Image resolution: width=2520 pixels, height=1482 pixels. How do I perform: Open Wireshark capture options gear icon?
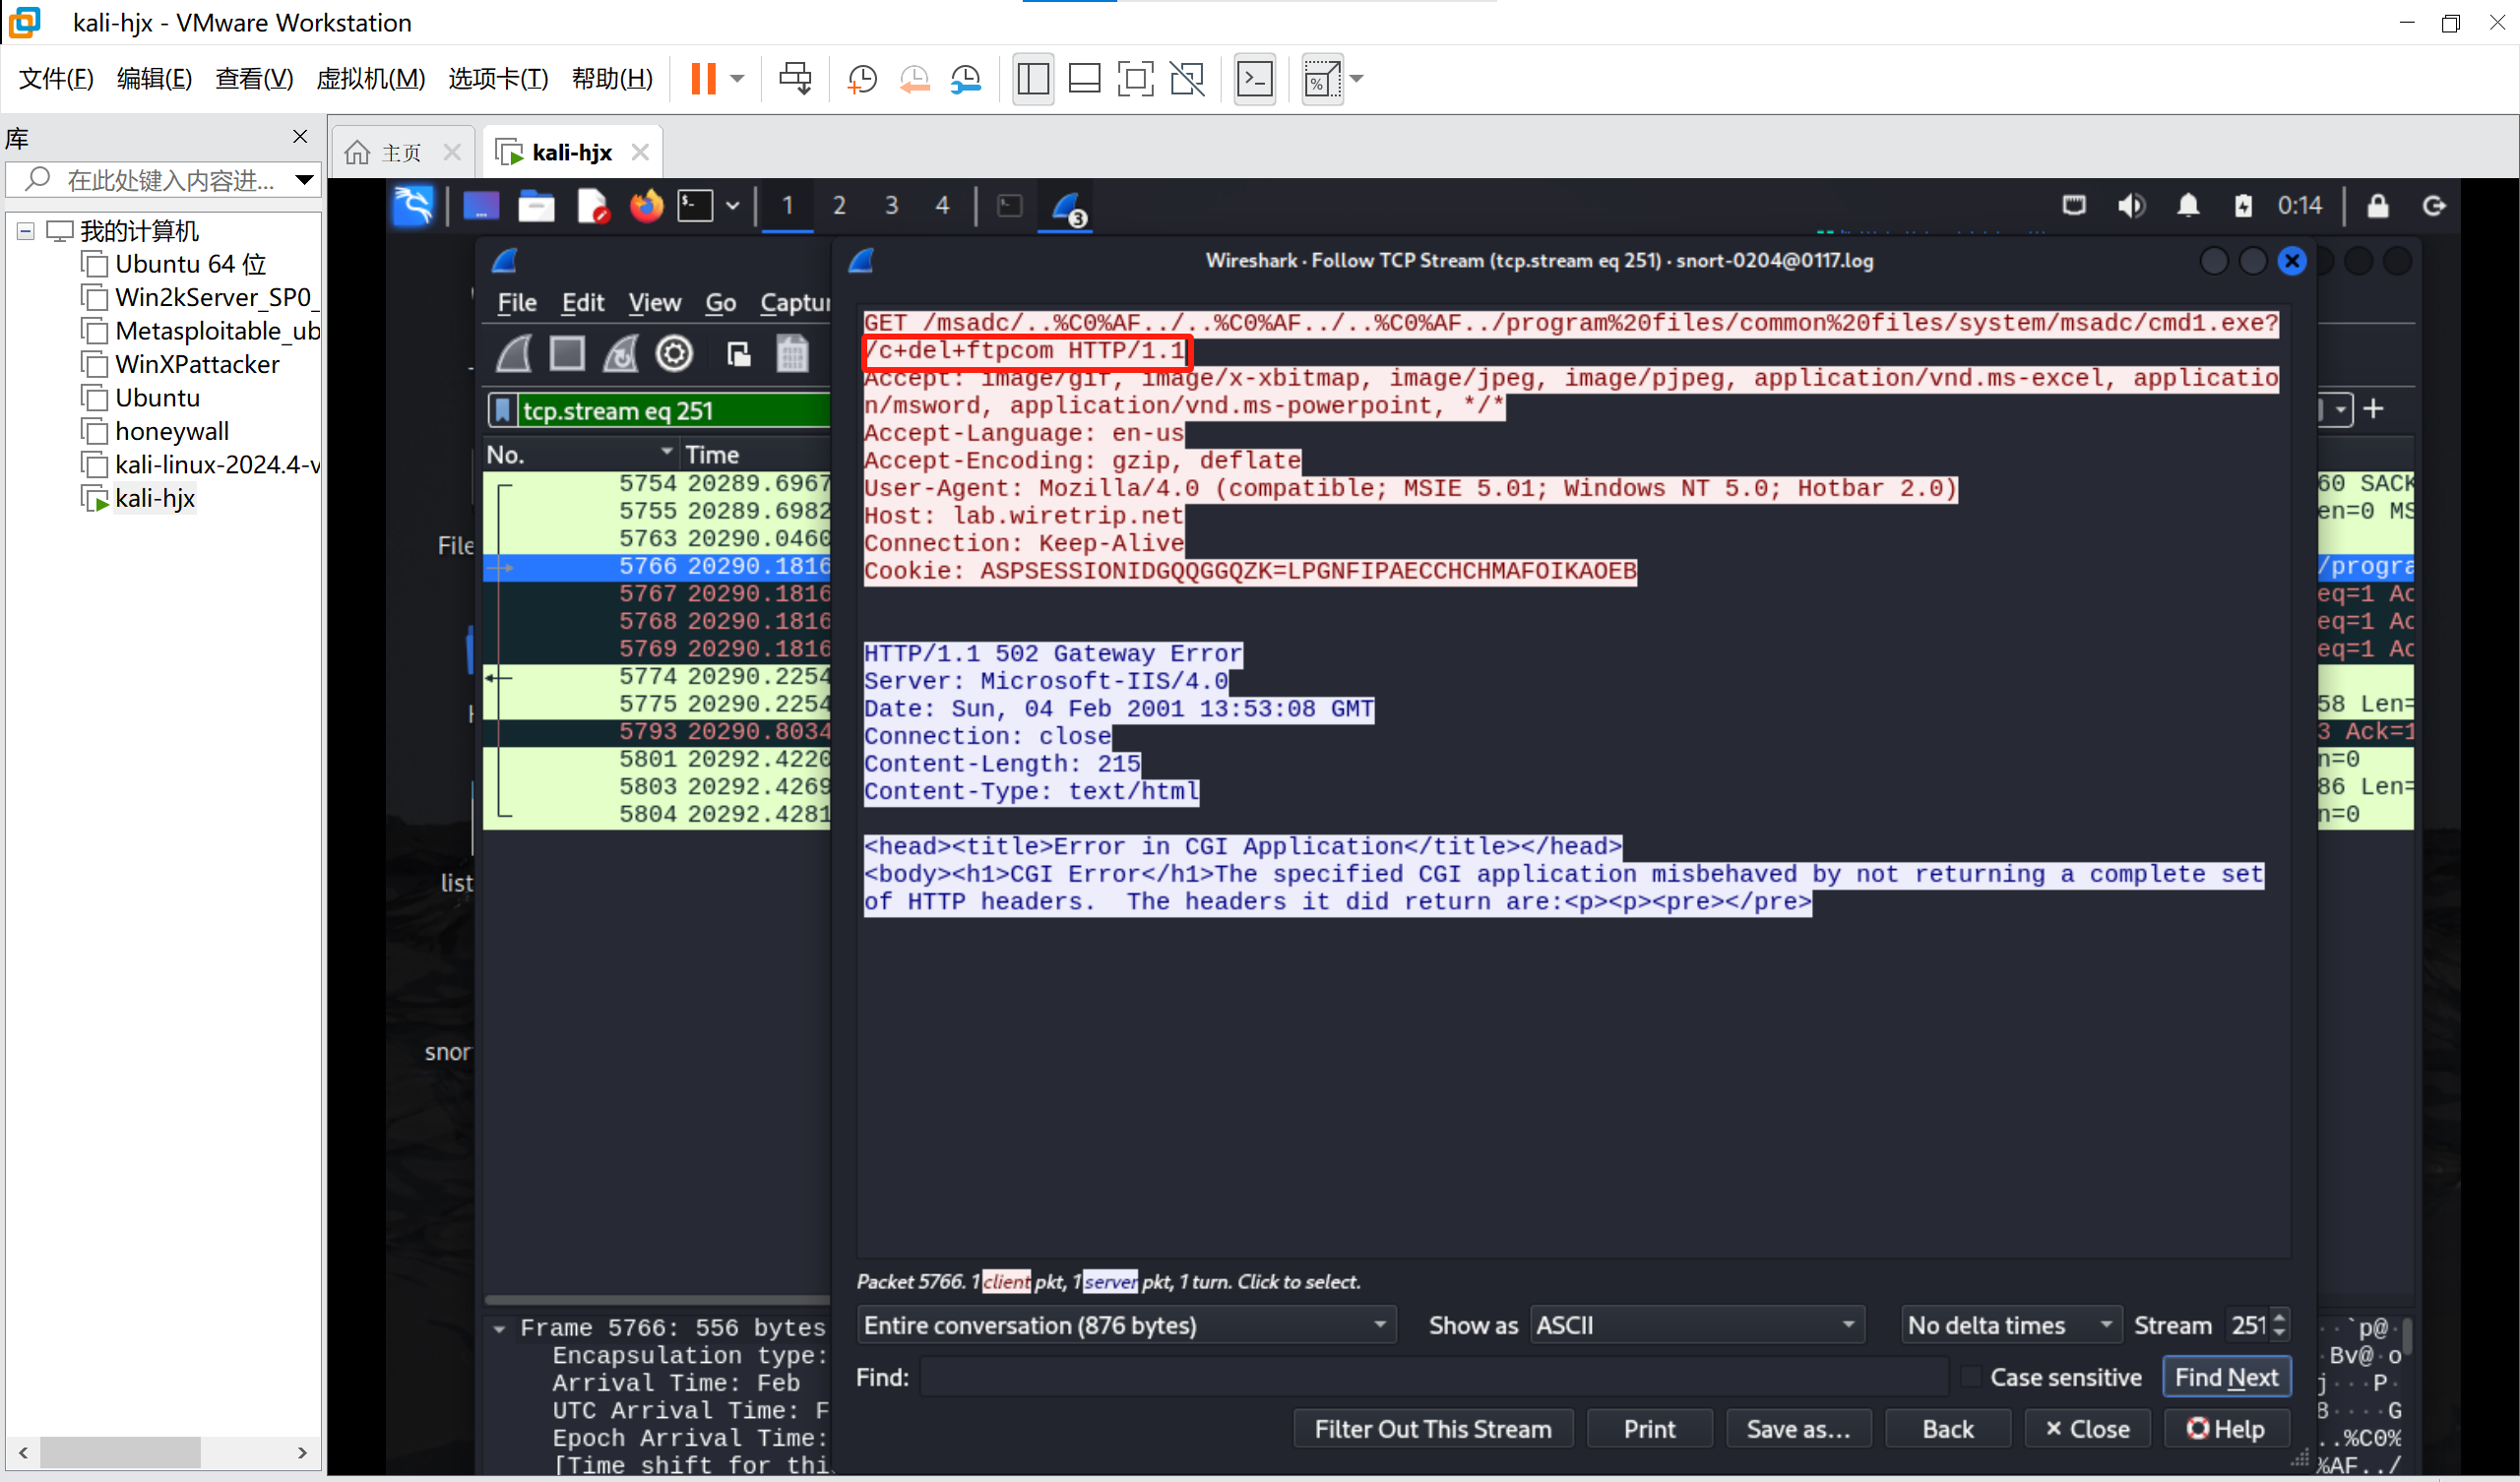point(674,354)
